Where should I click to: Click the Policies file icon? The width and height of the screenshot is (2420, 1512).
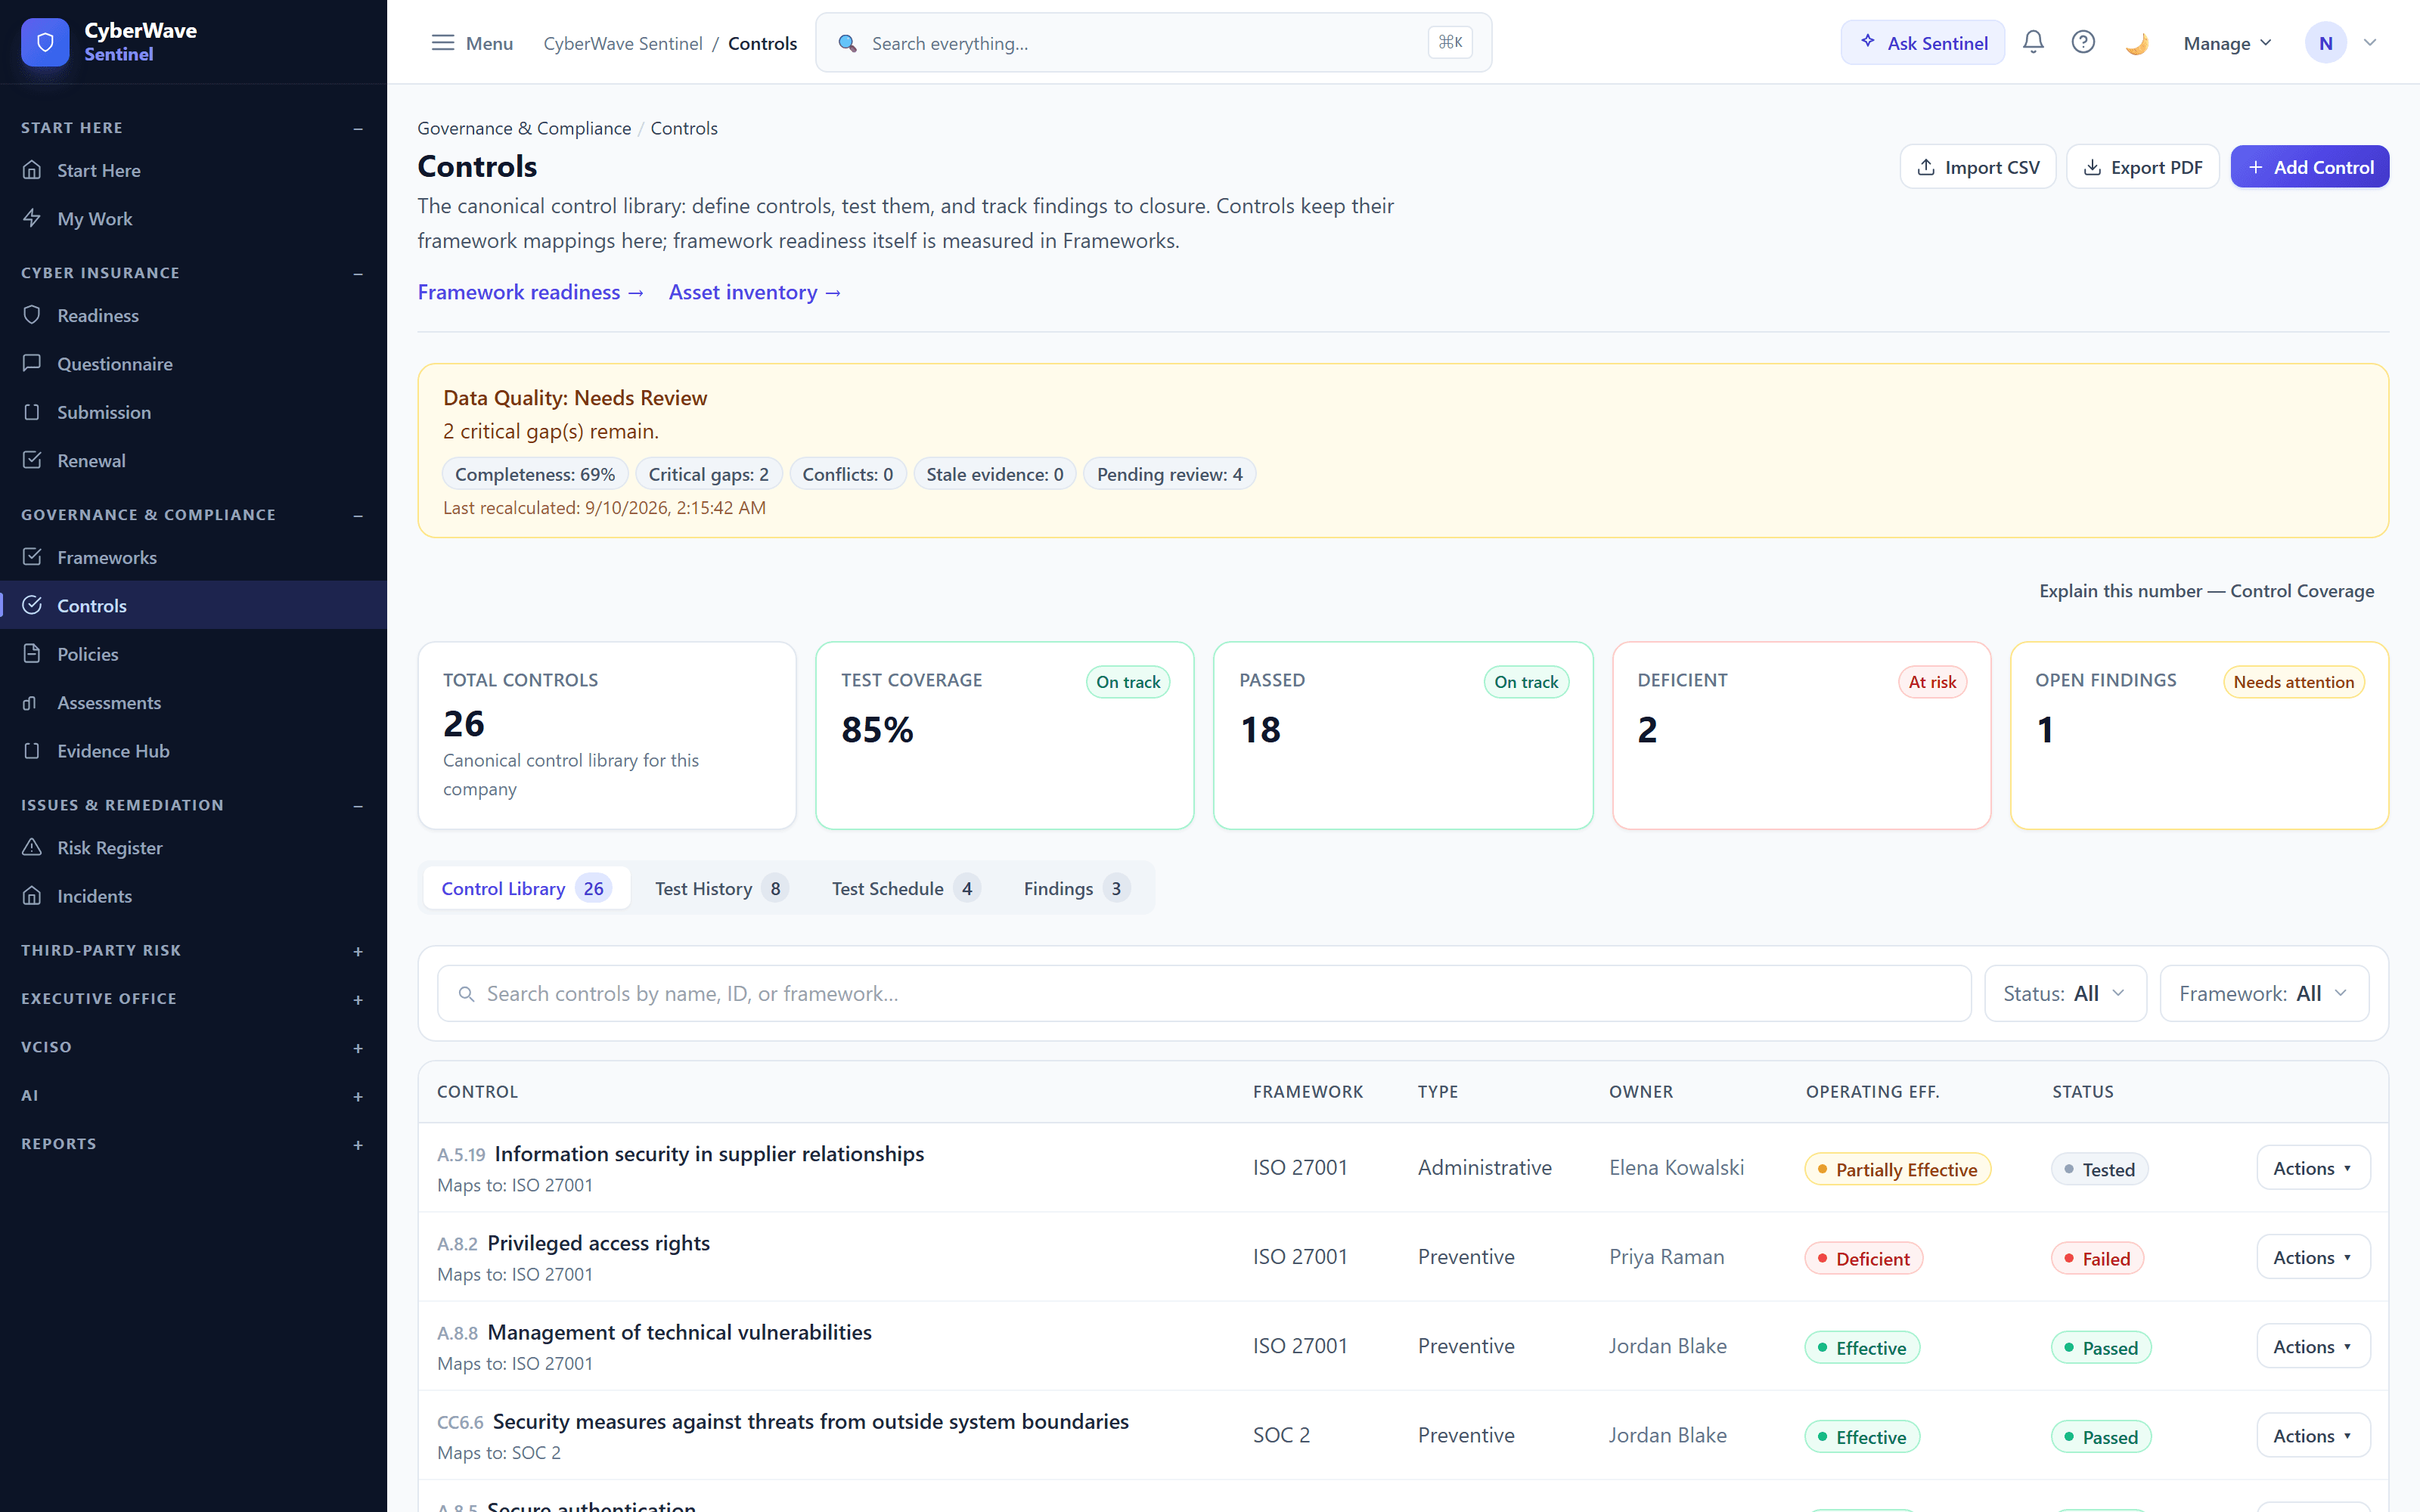pos(32,654)
